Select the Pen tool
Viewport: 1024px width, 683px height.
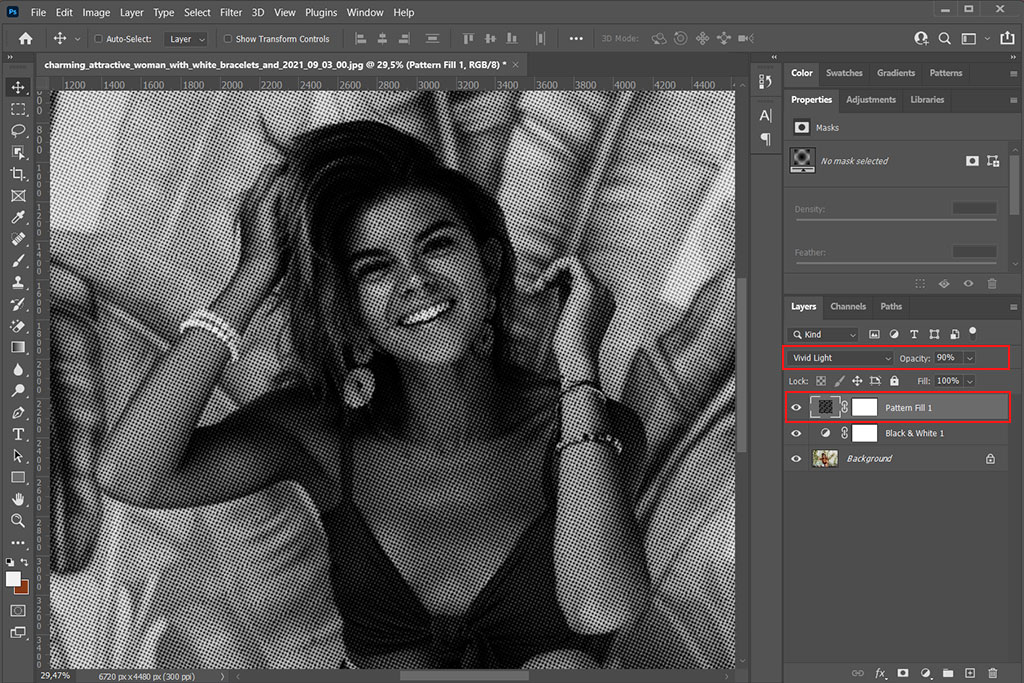coord(18,412)
